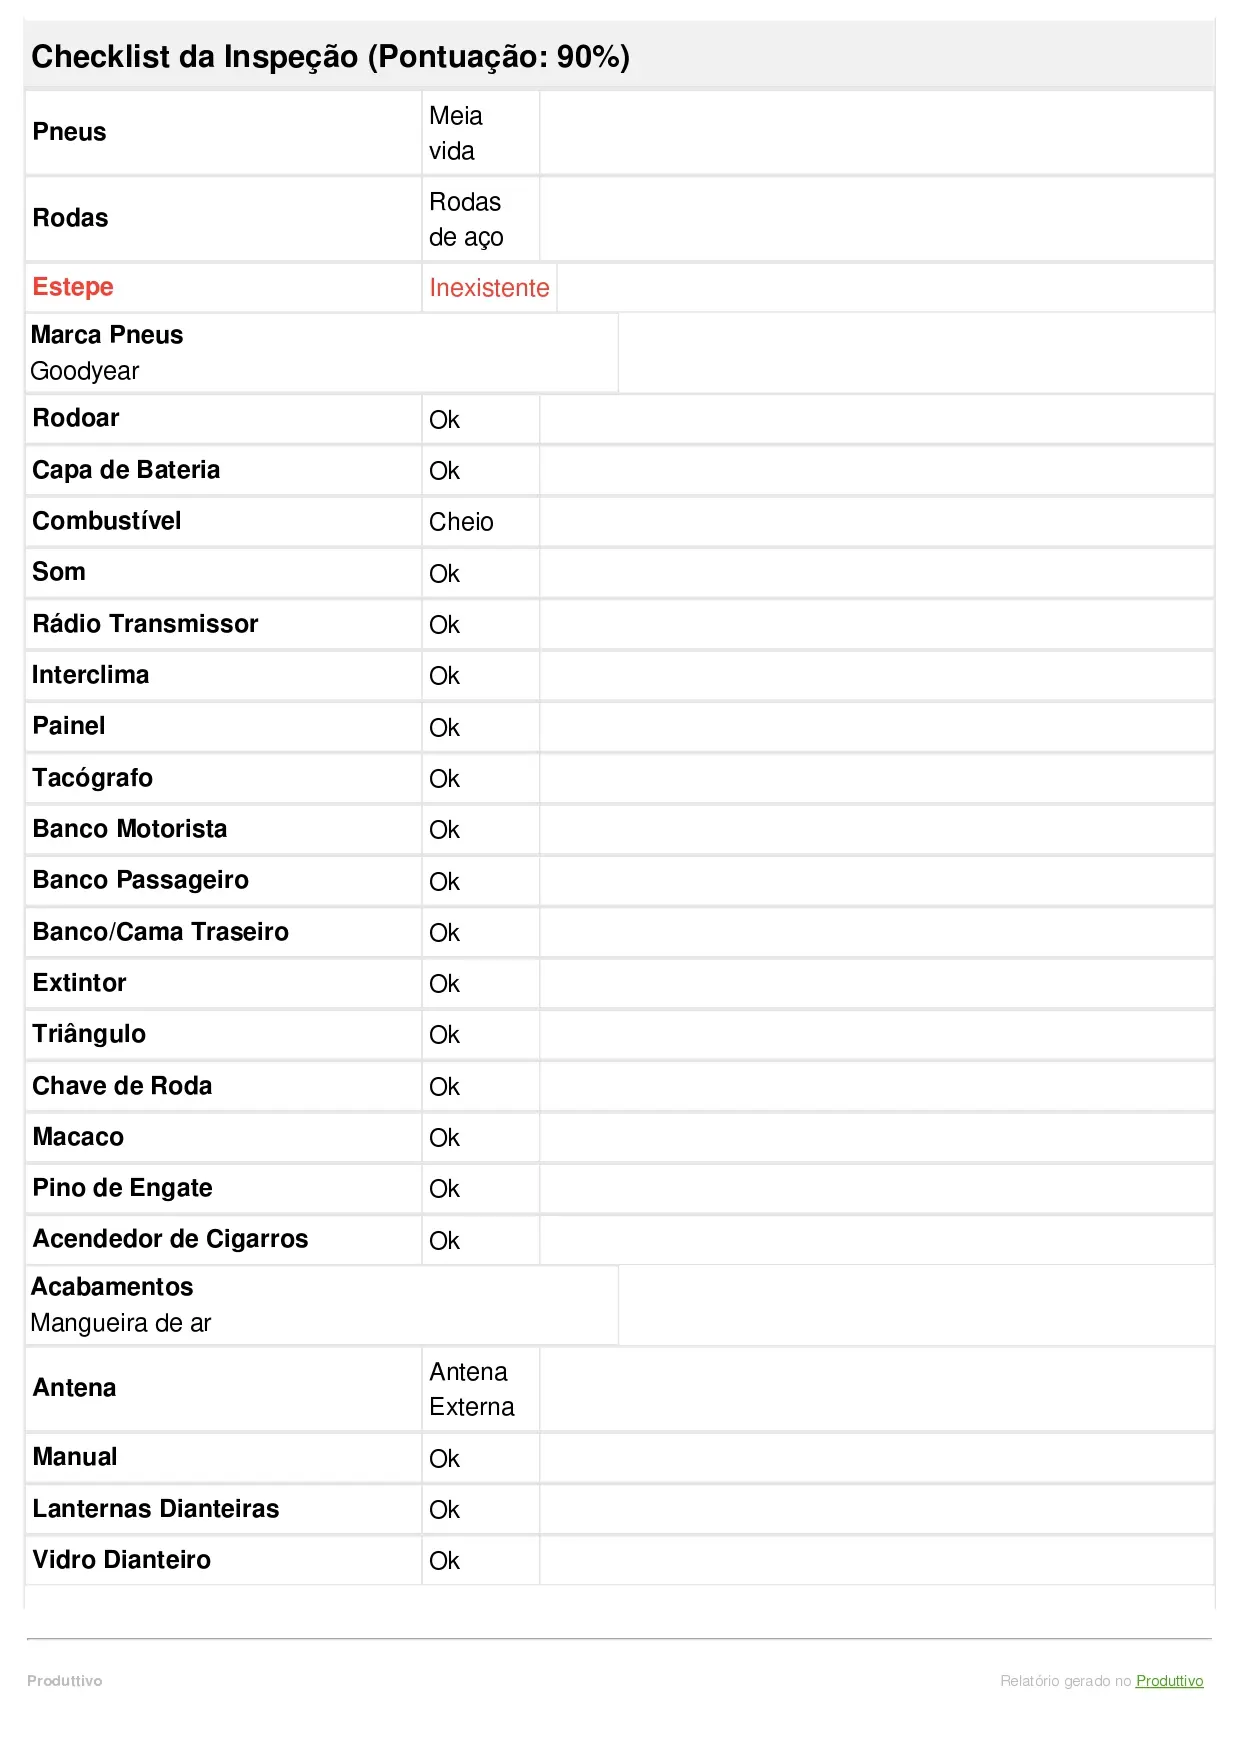The image size is (1240, 1755).
Task: Select the Acendedor de Cigarros label
Action: coord(170,1239)
